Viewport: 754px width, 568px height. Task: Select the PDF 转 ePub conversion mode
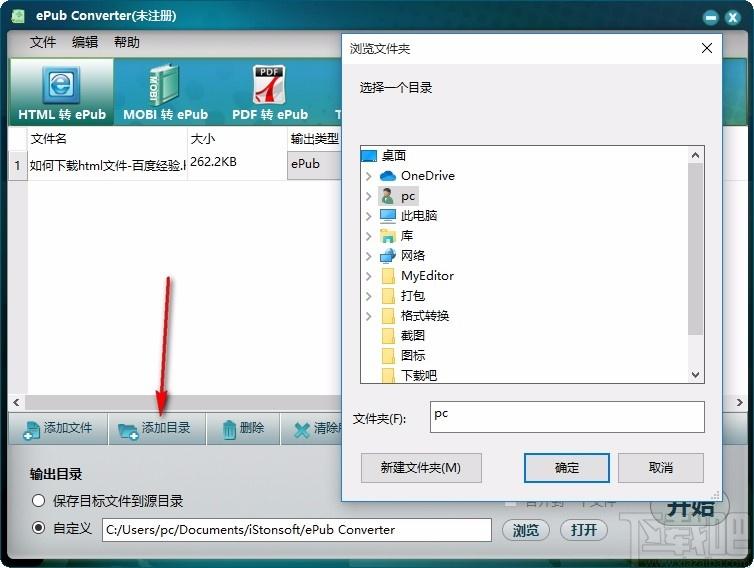[270, 92]
